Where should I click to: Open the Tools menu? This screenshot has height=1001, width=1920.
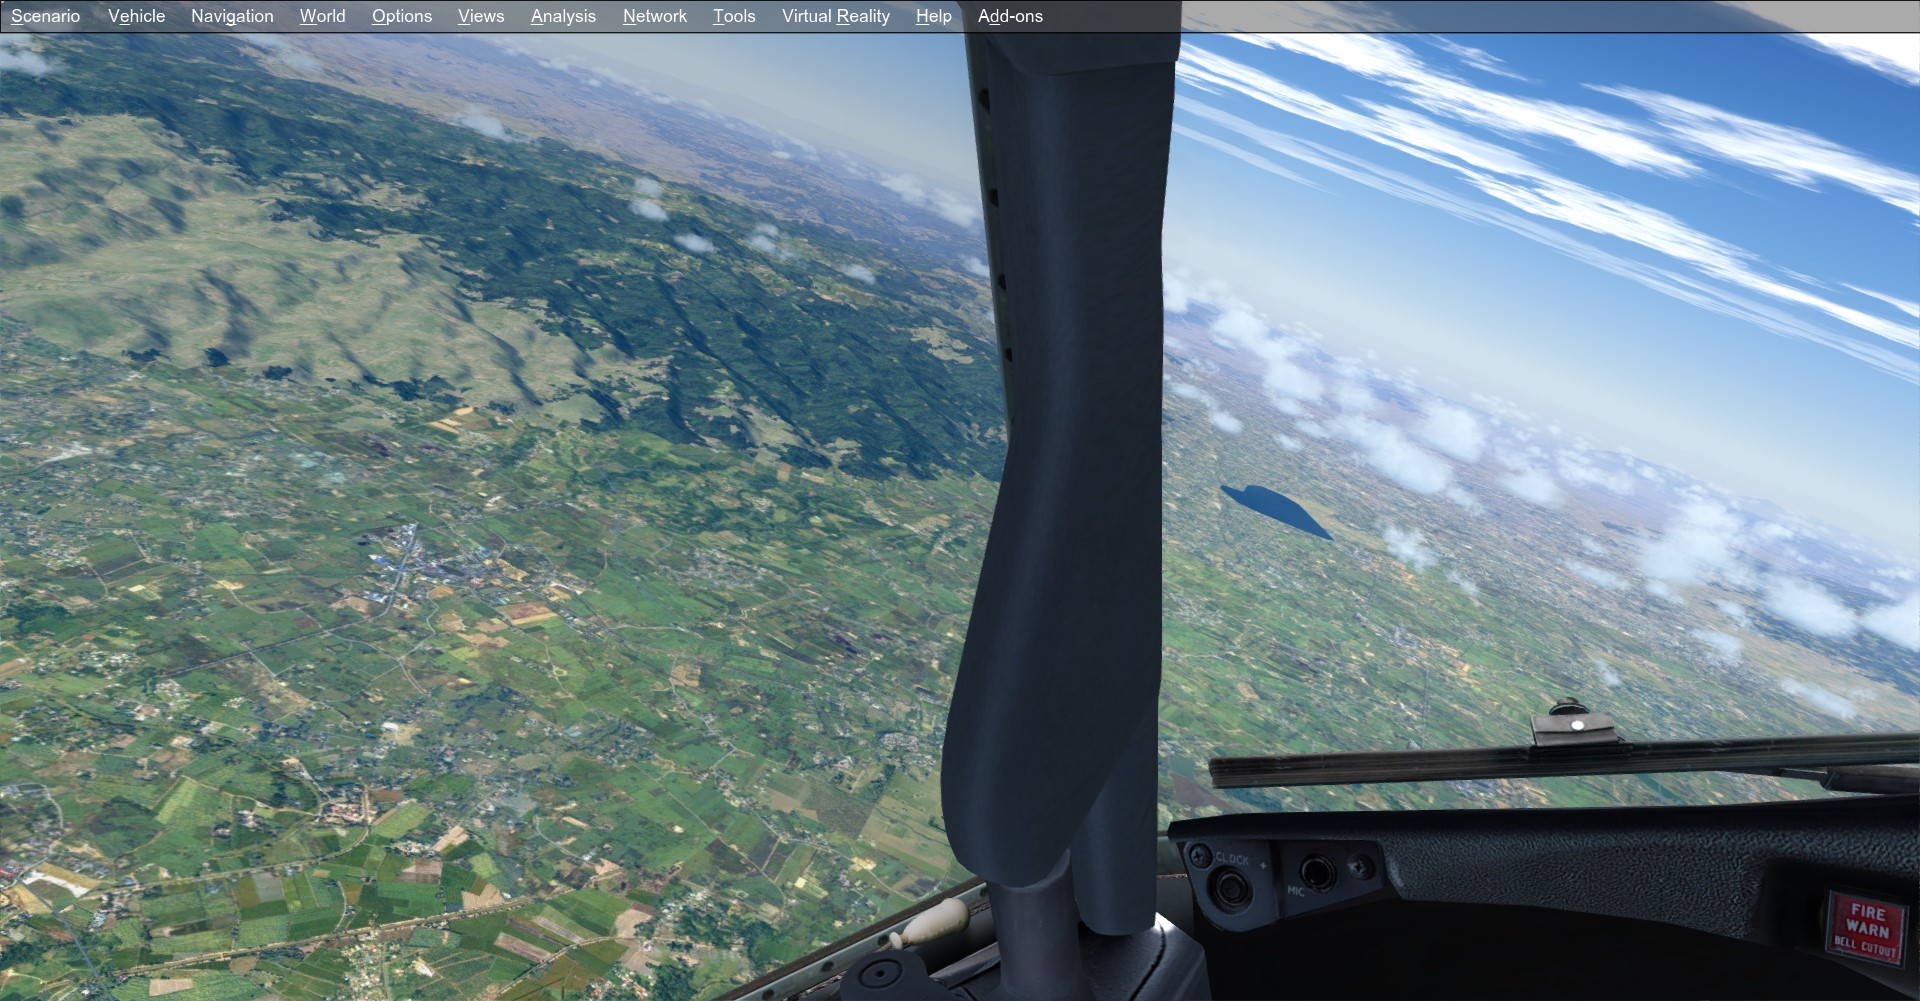733,16
